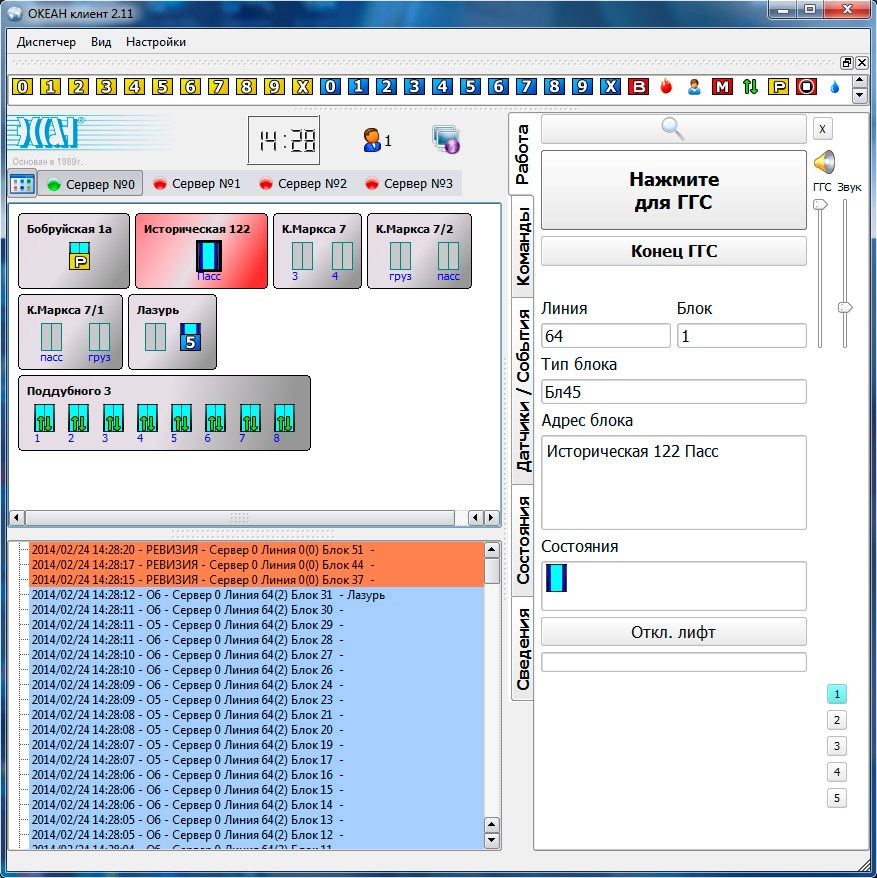This screenshot has height=878, width=877.
Task: Switch to Сервер №1
Action: point(196,184)
